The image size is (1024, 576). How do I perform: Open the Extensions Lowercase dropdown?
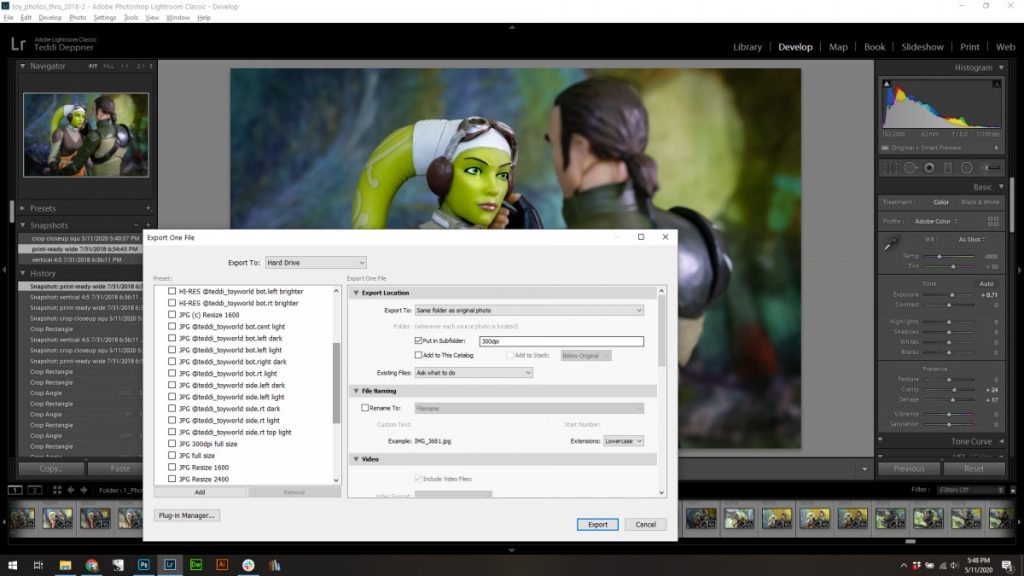pos(624,441)
